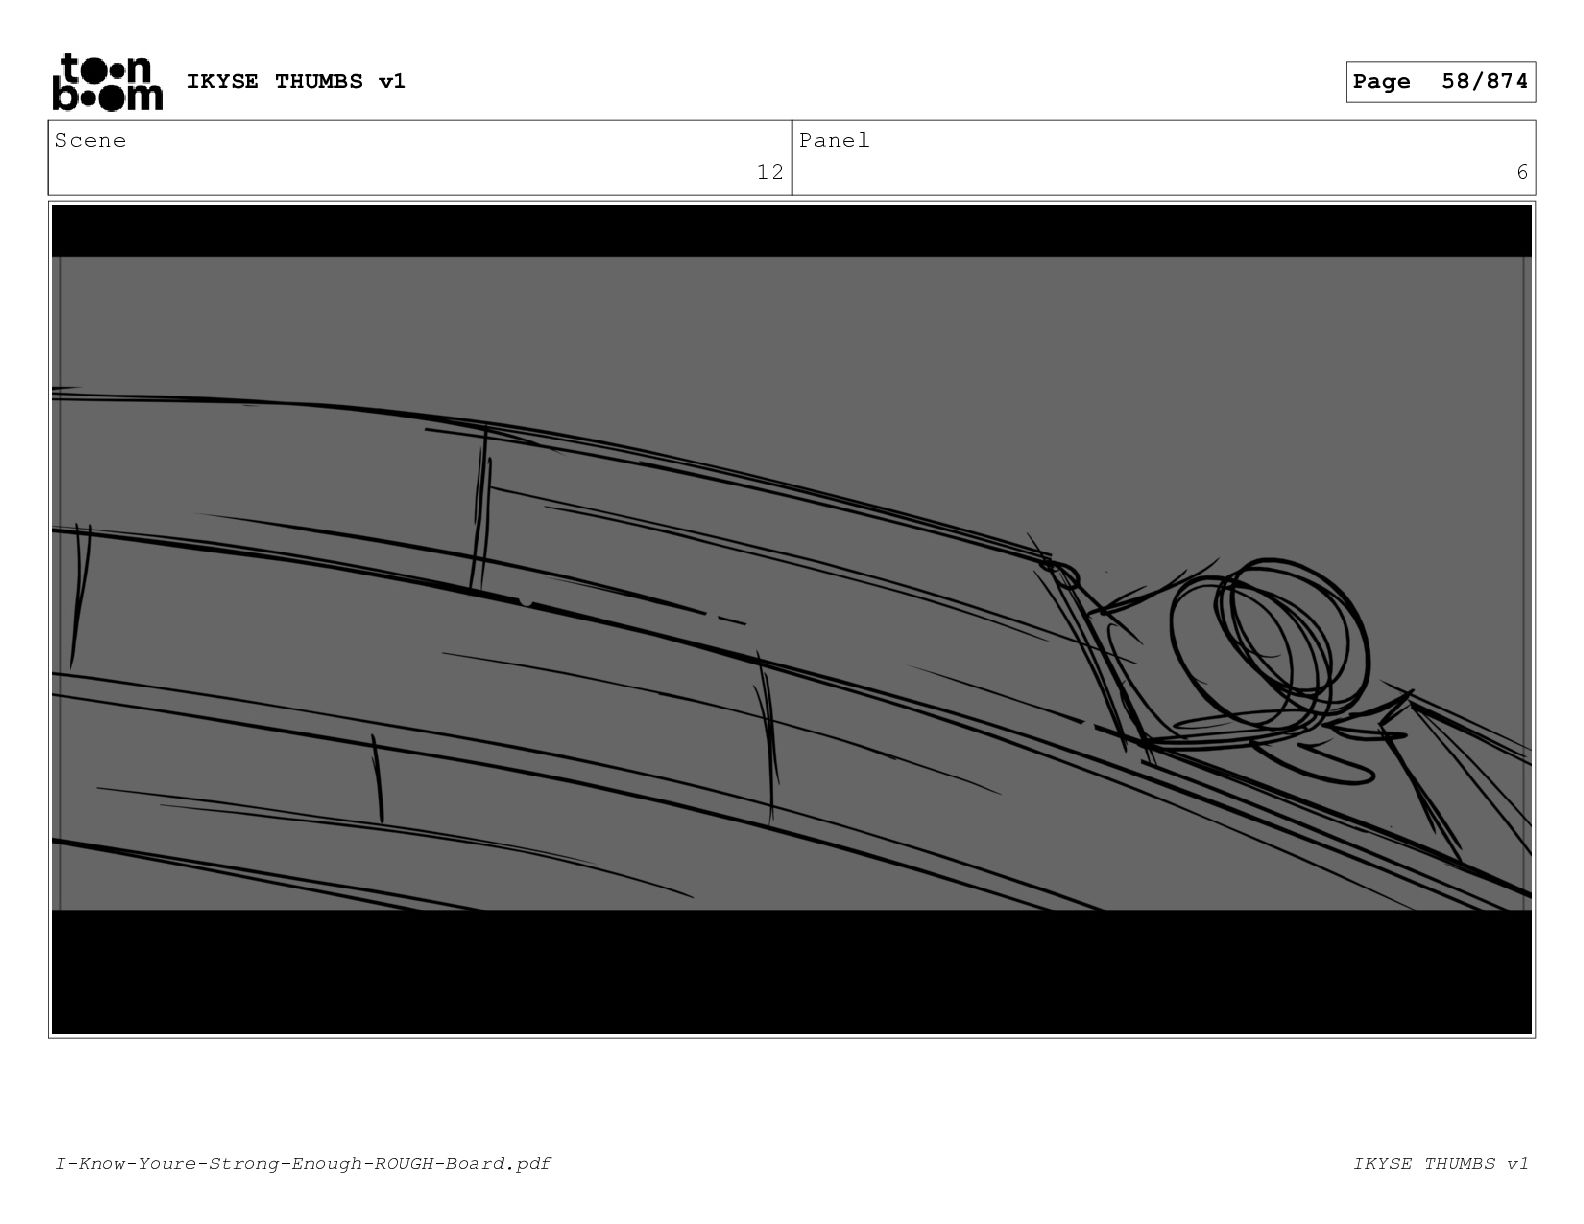Select scene number '12'

(770, 172)
